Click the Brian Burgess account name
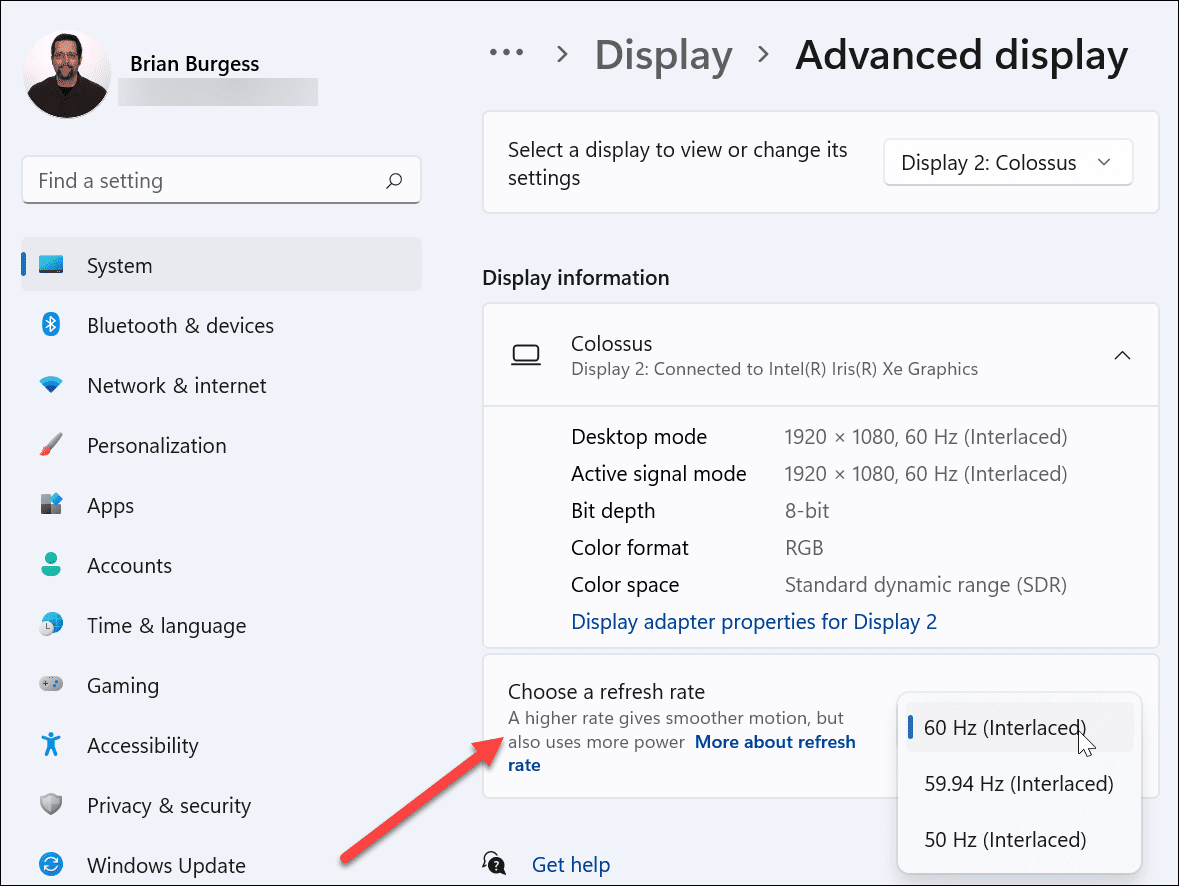Screen dimensions: 1179x886 pyautogui.click(x=194, y=64)
